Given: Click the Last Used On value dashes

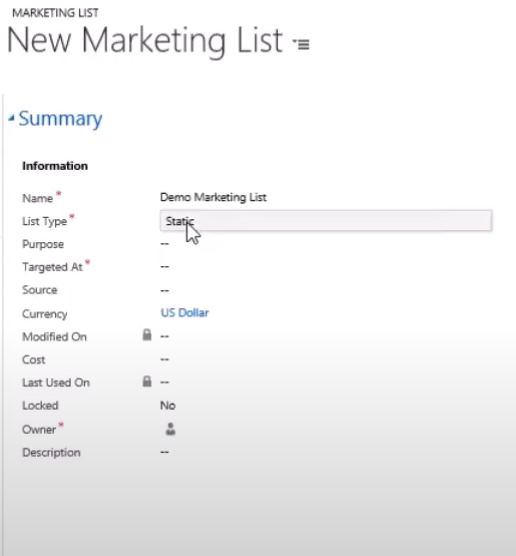Looking at the screenshot, I should [x=165, y=382].
